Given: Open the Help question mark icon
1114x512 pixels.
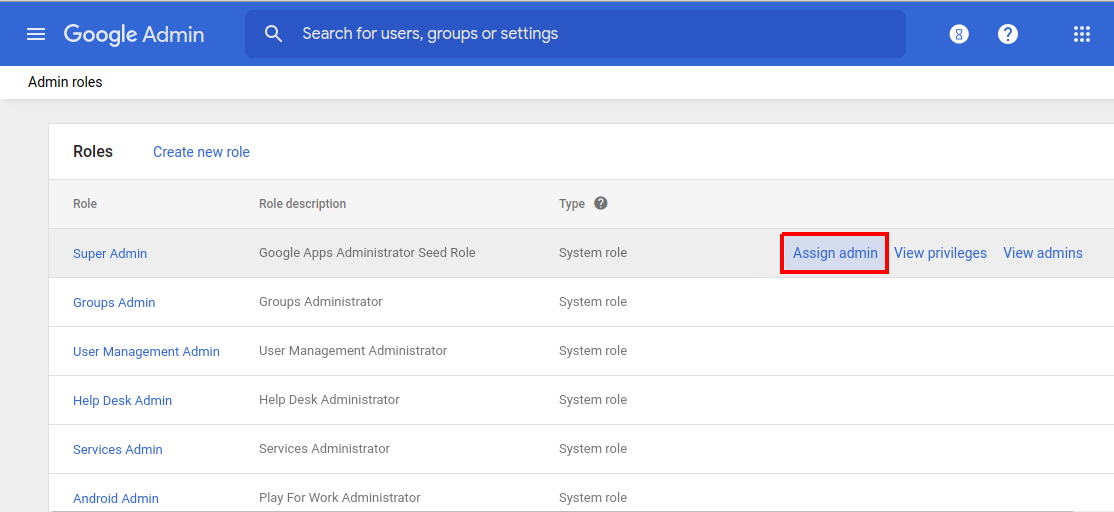Looking at the screenshot, I should [1008, 34].
